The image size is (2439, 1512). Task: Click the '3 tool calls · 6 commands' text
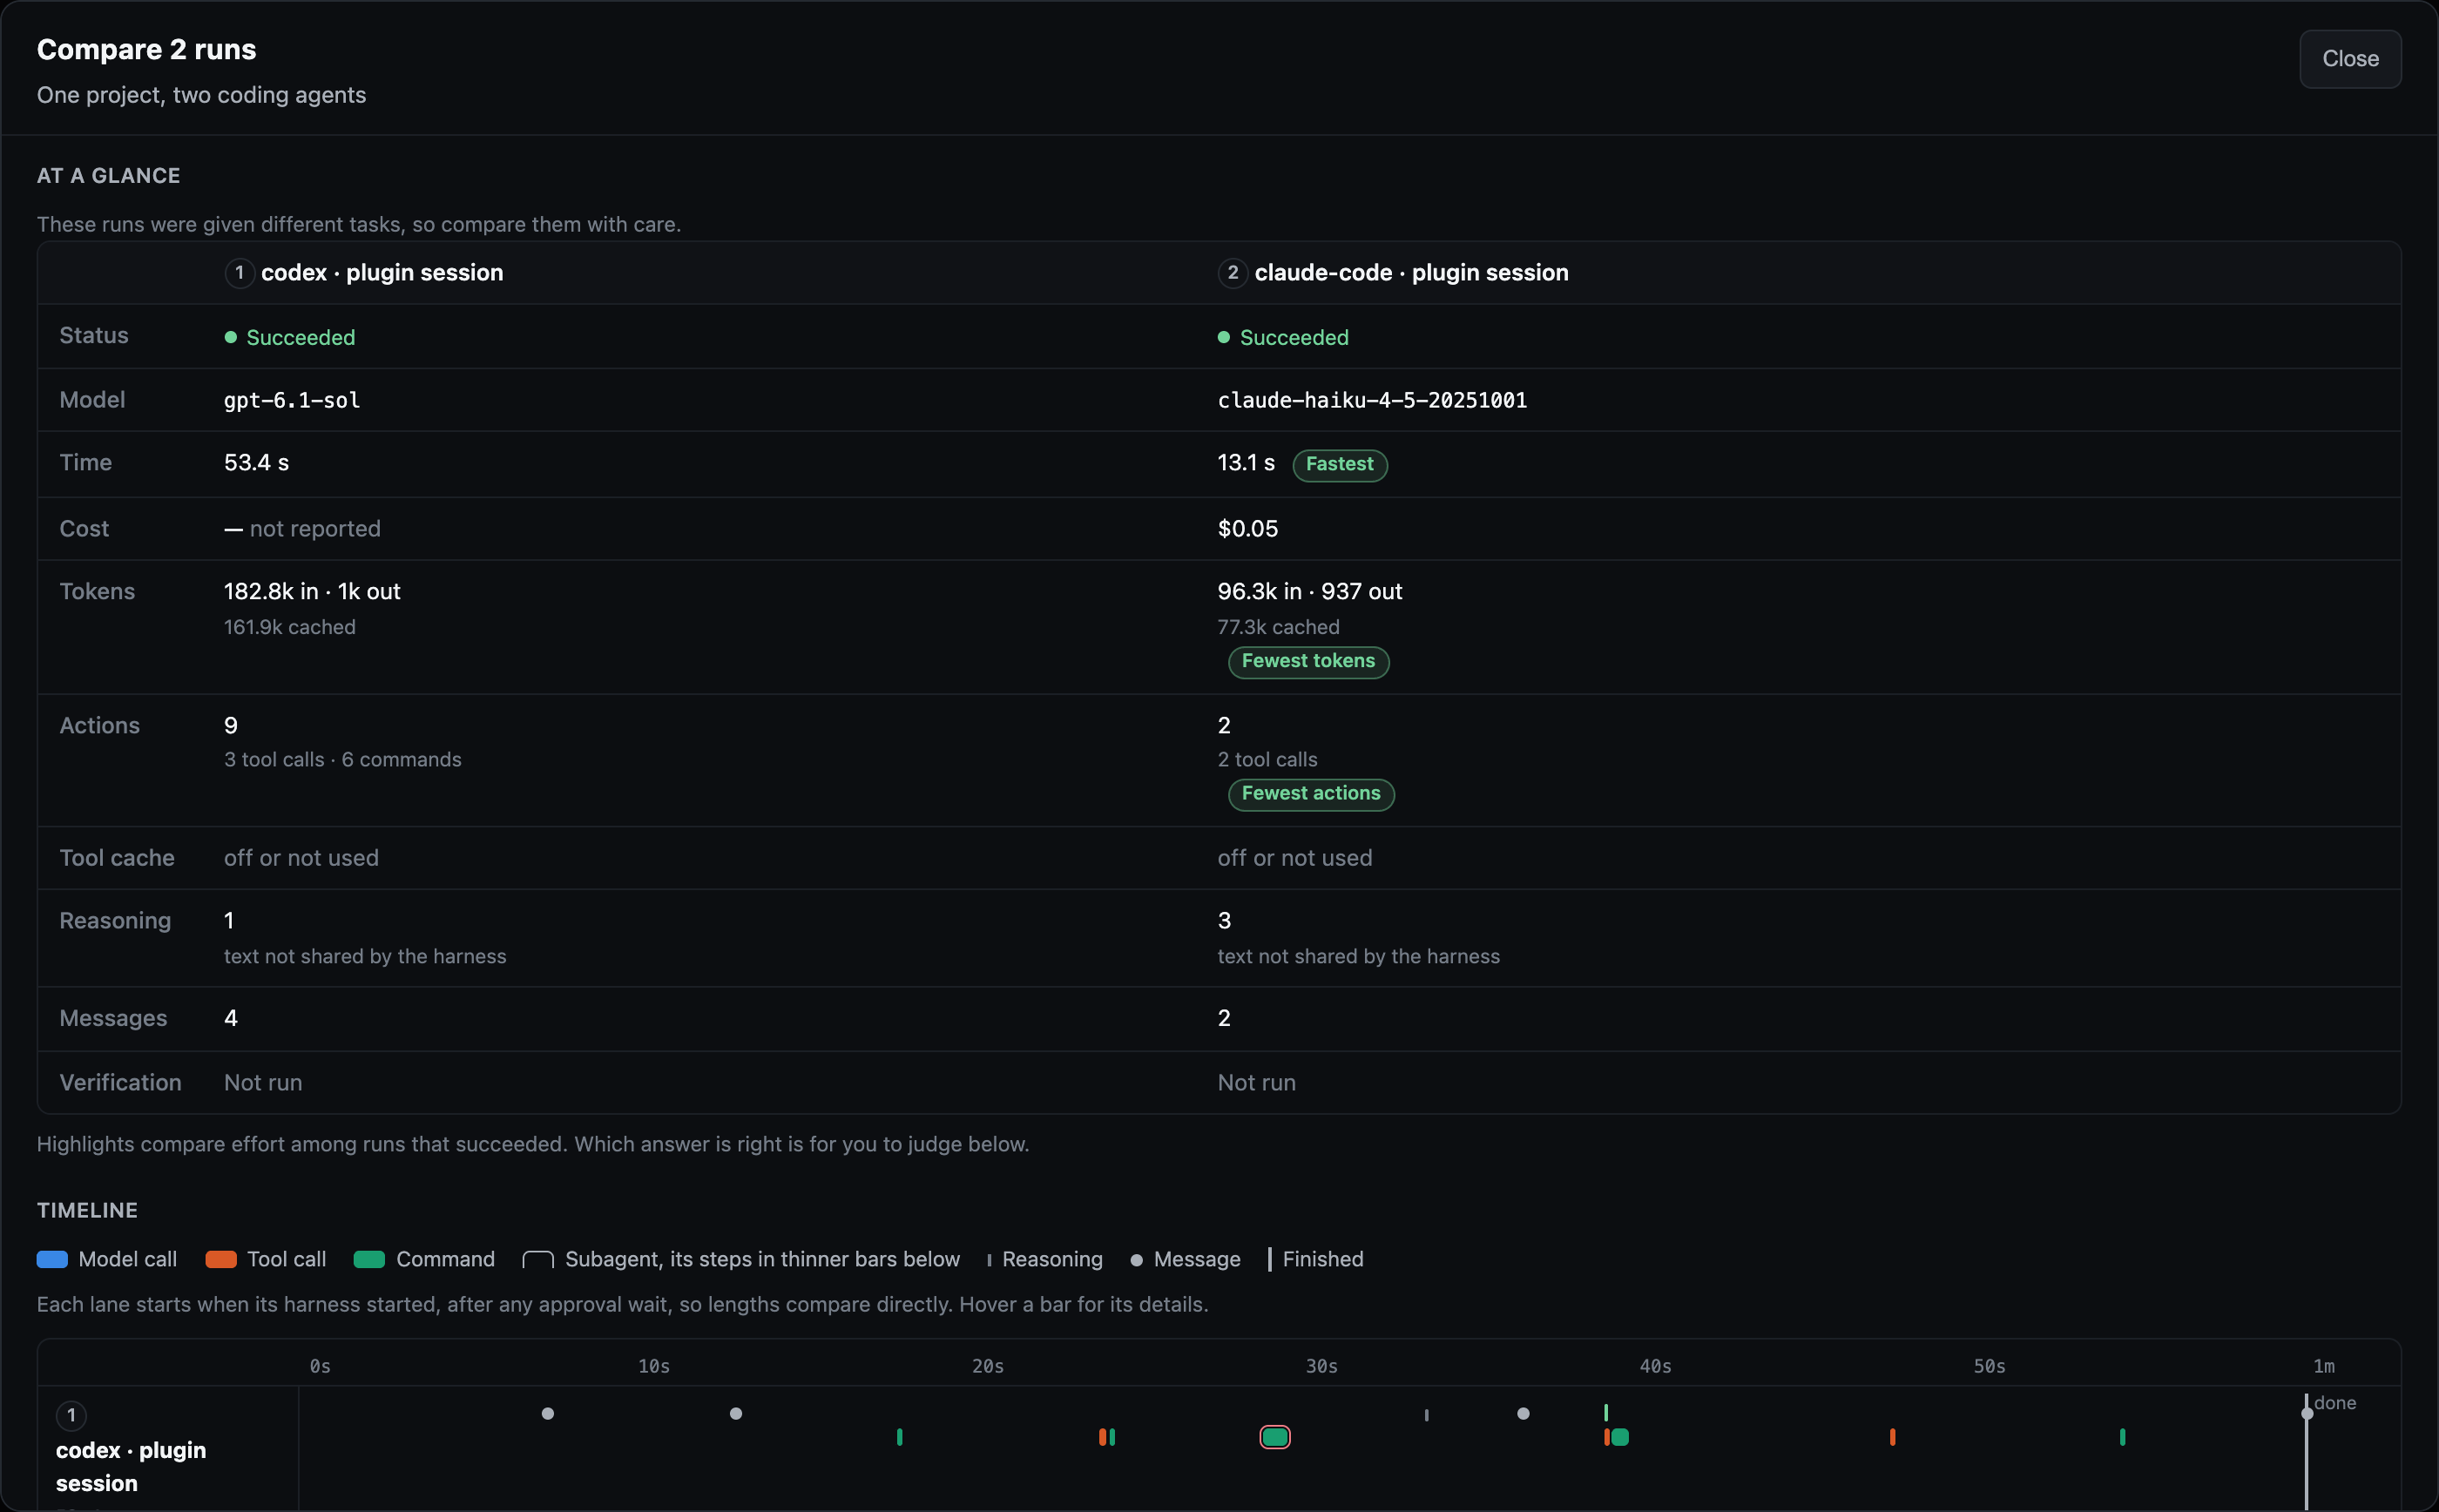343,759
